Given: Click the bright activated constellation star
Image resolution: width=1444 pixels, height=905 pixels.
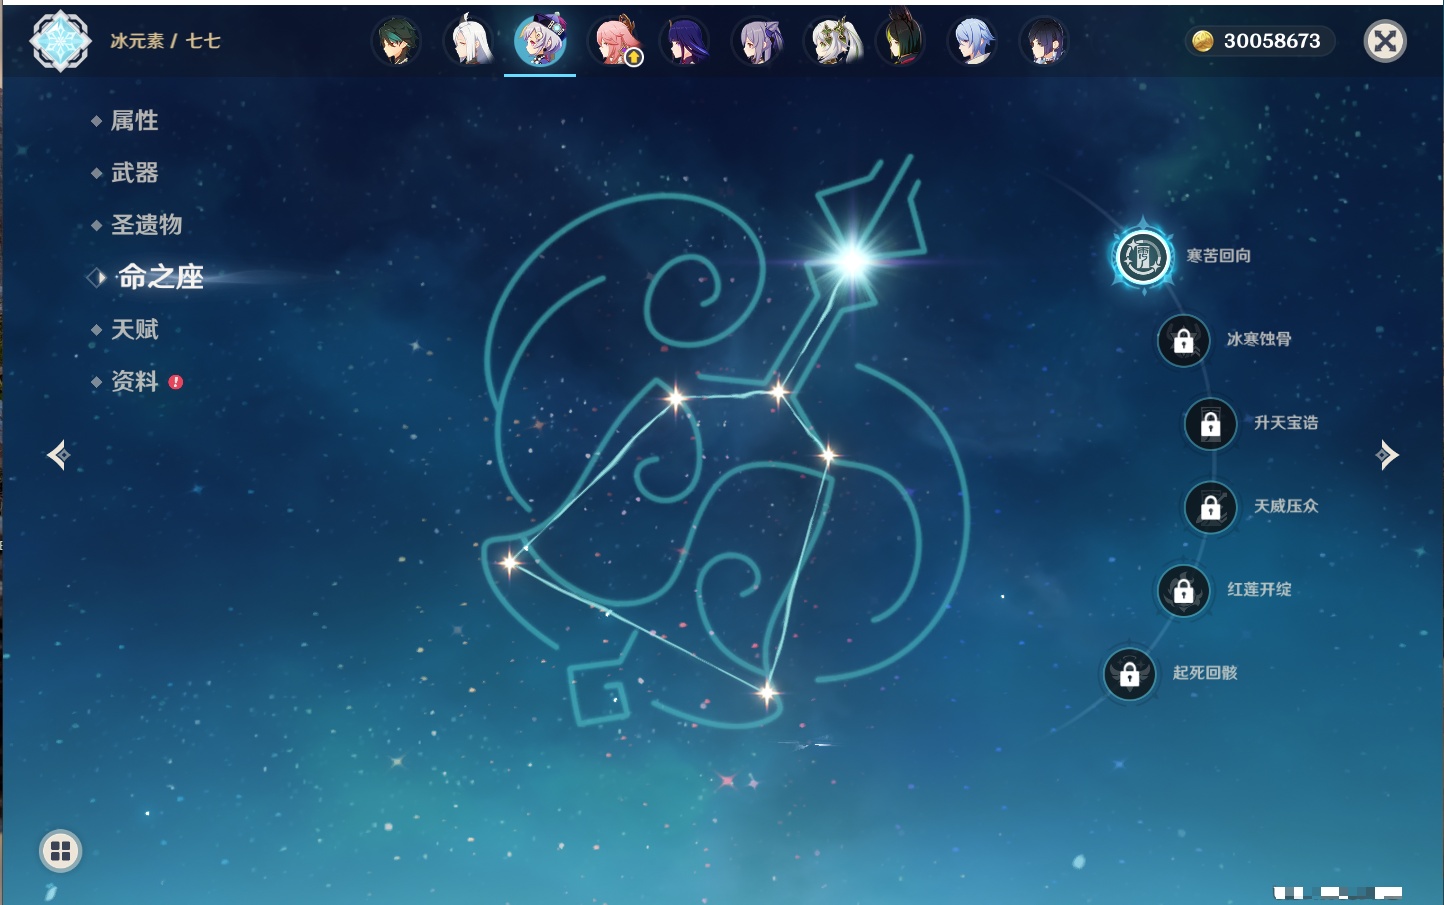Looking at the screenshot, I should pyautogui.click(x=852, y=261).
